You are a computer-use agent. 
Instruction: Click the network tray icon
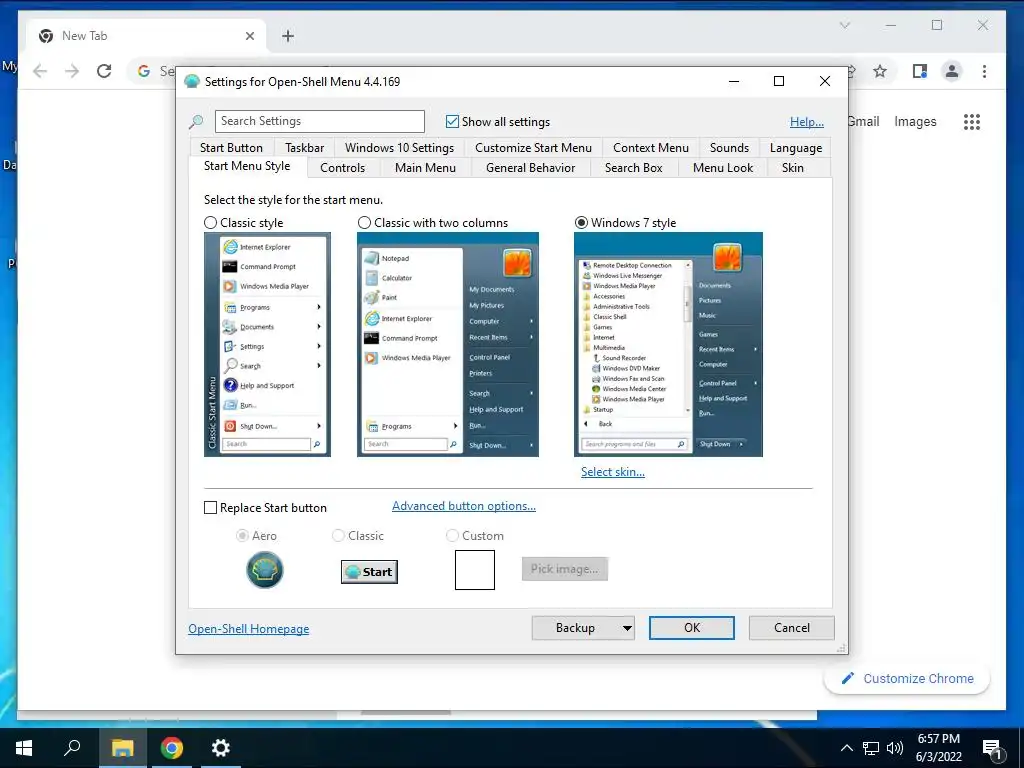click(x=871, y=748)
